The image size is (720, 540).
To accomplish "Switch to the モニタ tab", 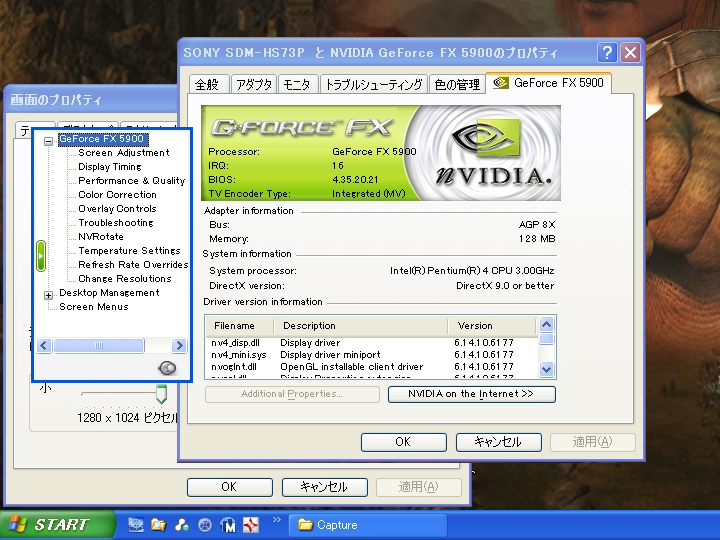I will point(298,84).
